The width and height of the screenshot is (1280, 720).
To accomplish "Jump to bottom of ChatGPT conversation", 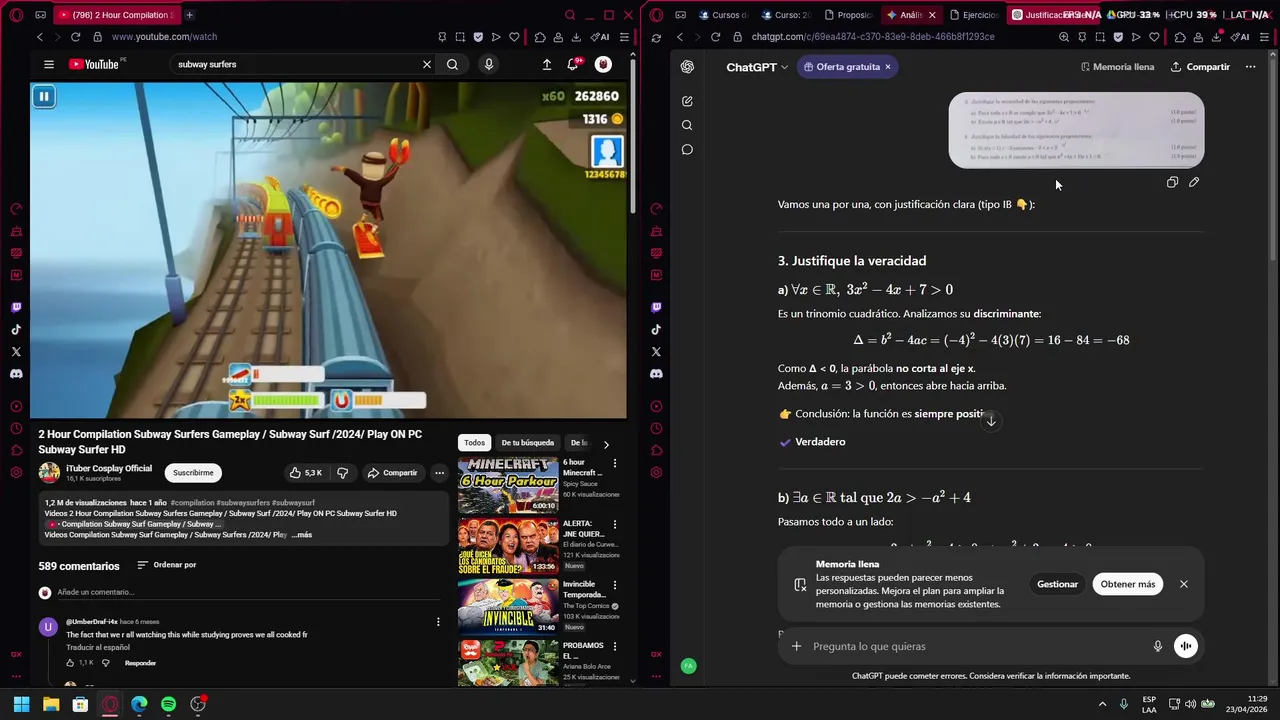I will [x=990, y=421].
